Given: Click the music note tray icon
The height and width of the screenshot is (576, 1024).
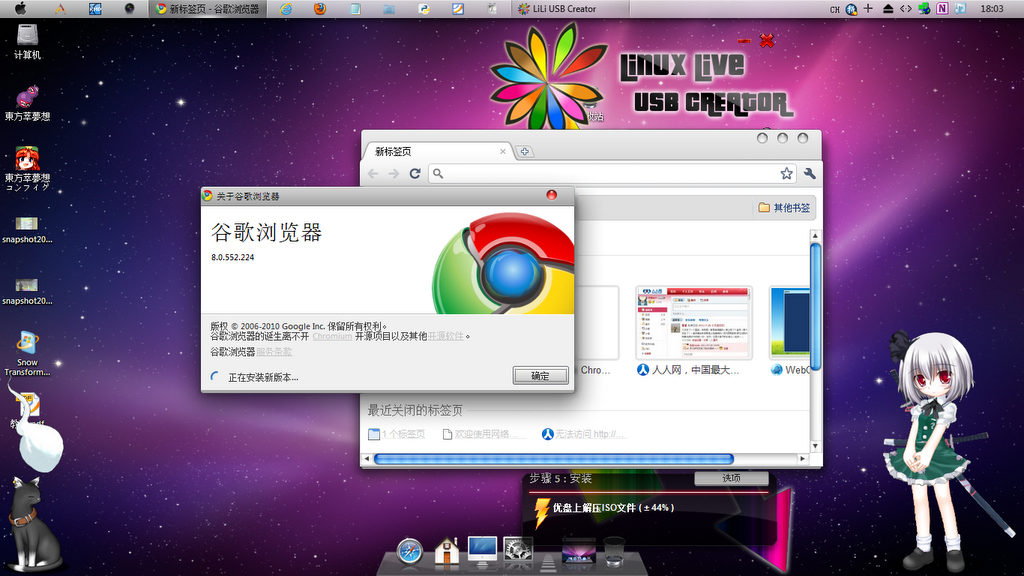Looking at the screenshot, I should [x=960, y=8].
